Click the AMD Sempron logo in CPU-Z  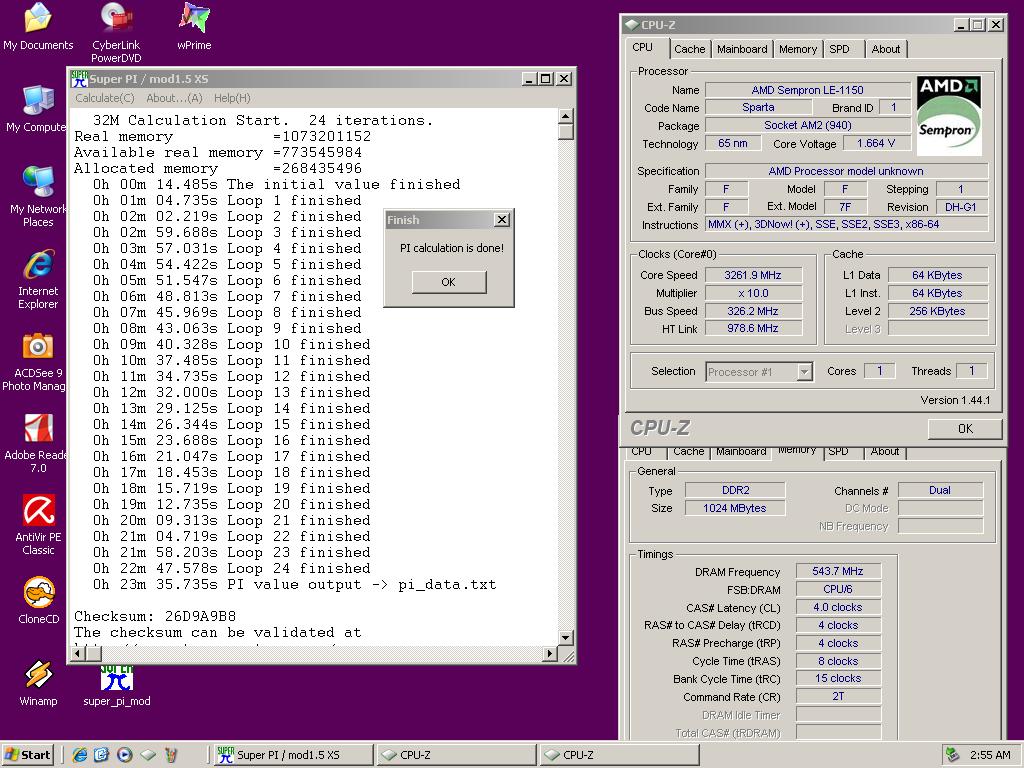pos(949,116)
